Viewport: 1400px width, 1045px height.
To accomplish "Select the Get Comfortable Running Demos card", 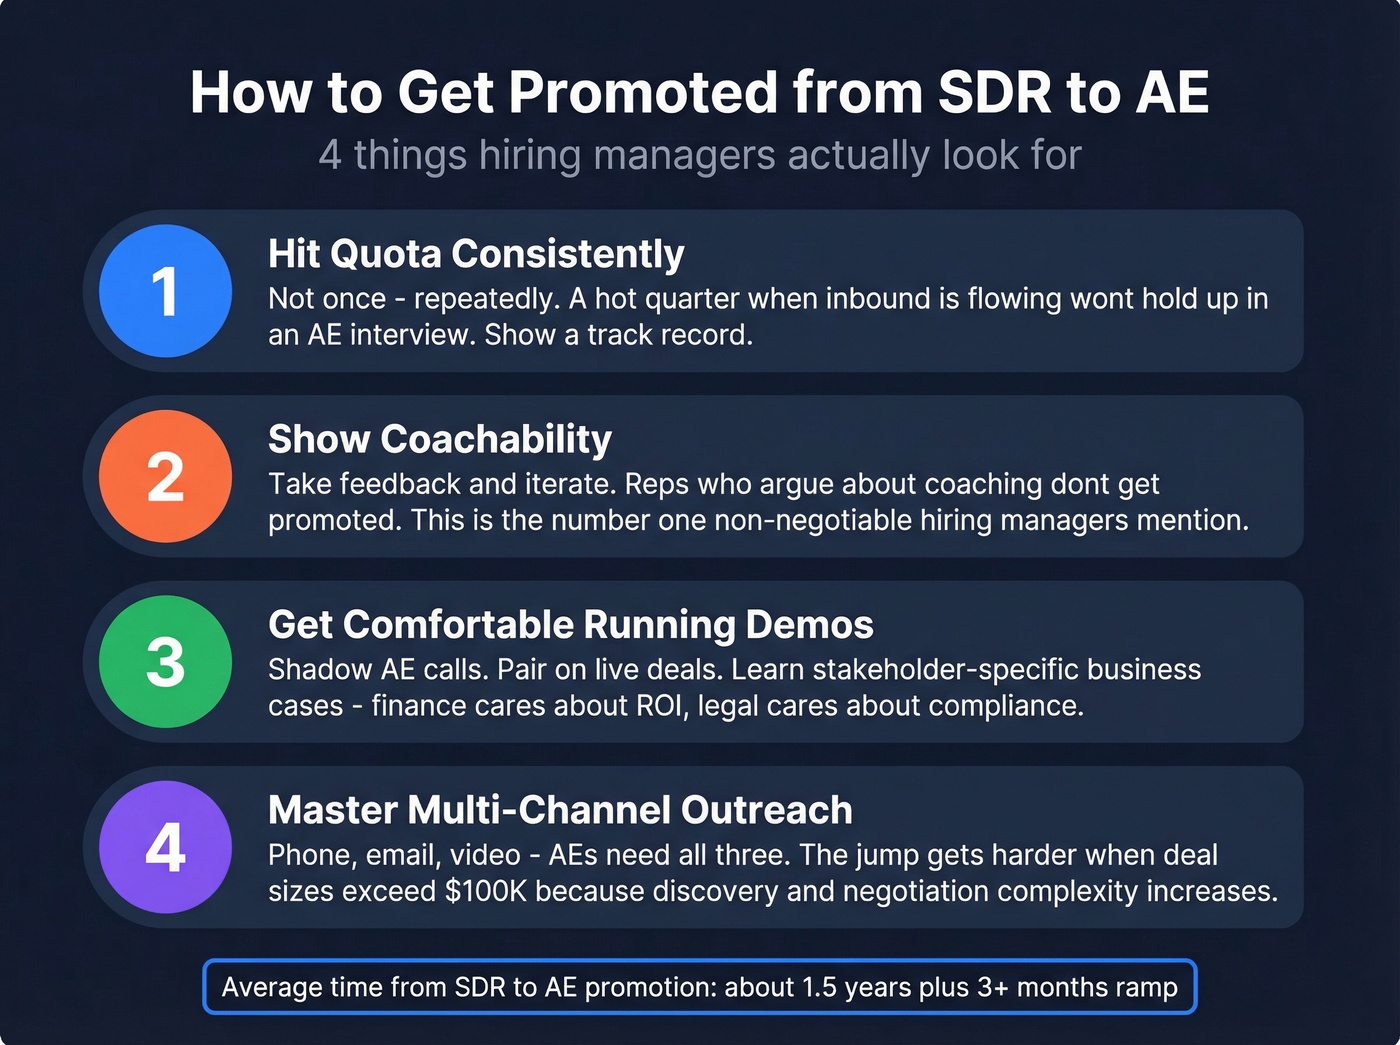I will pyautogui.click(x=700, y=662).
